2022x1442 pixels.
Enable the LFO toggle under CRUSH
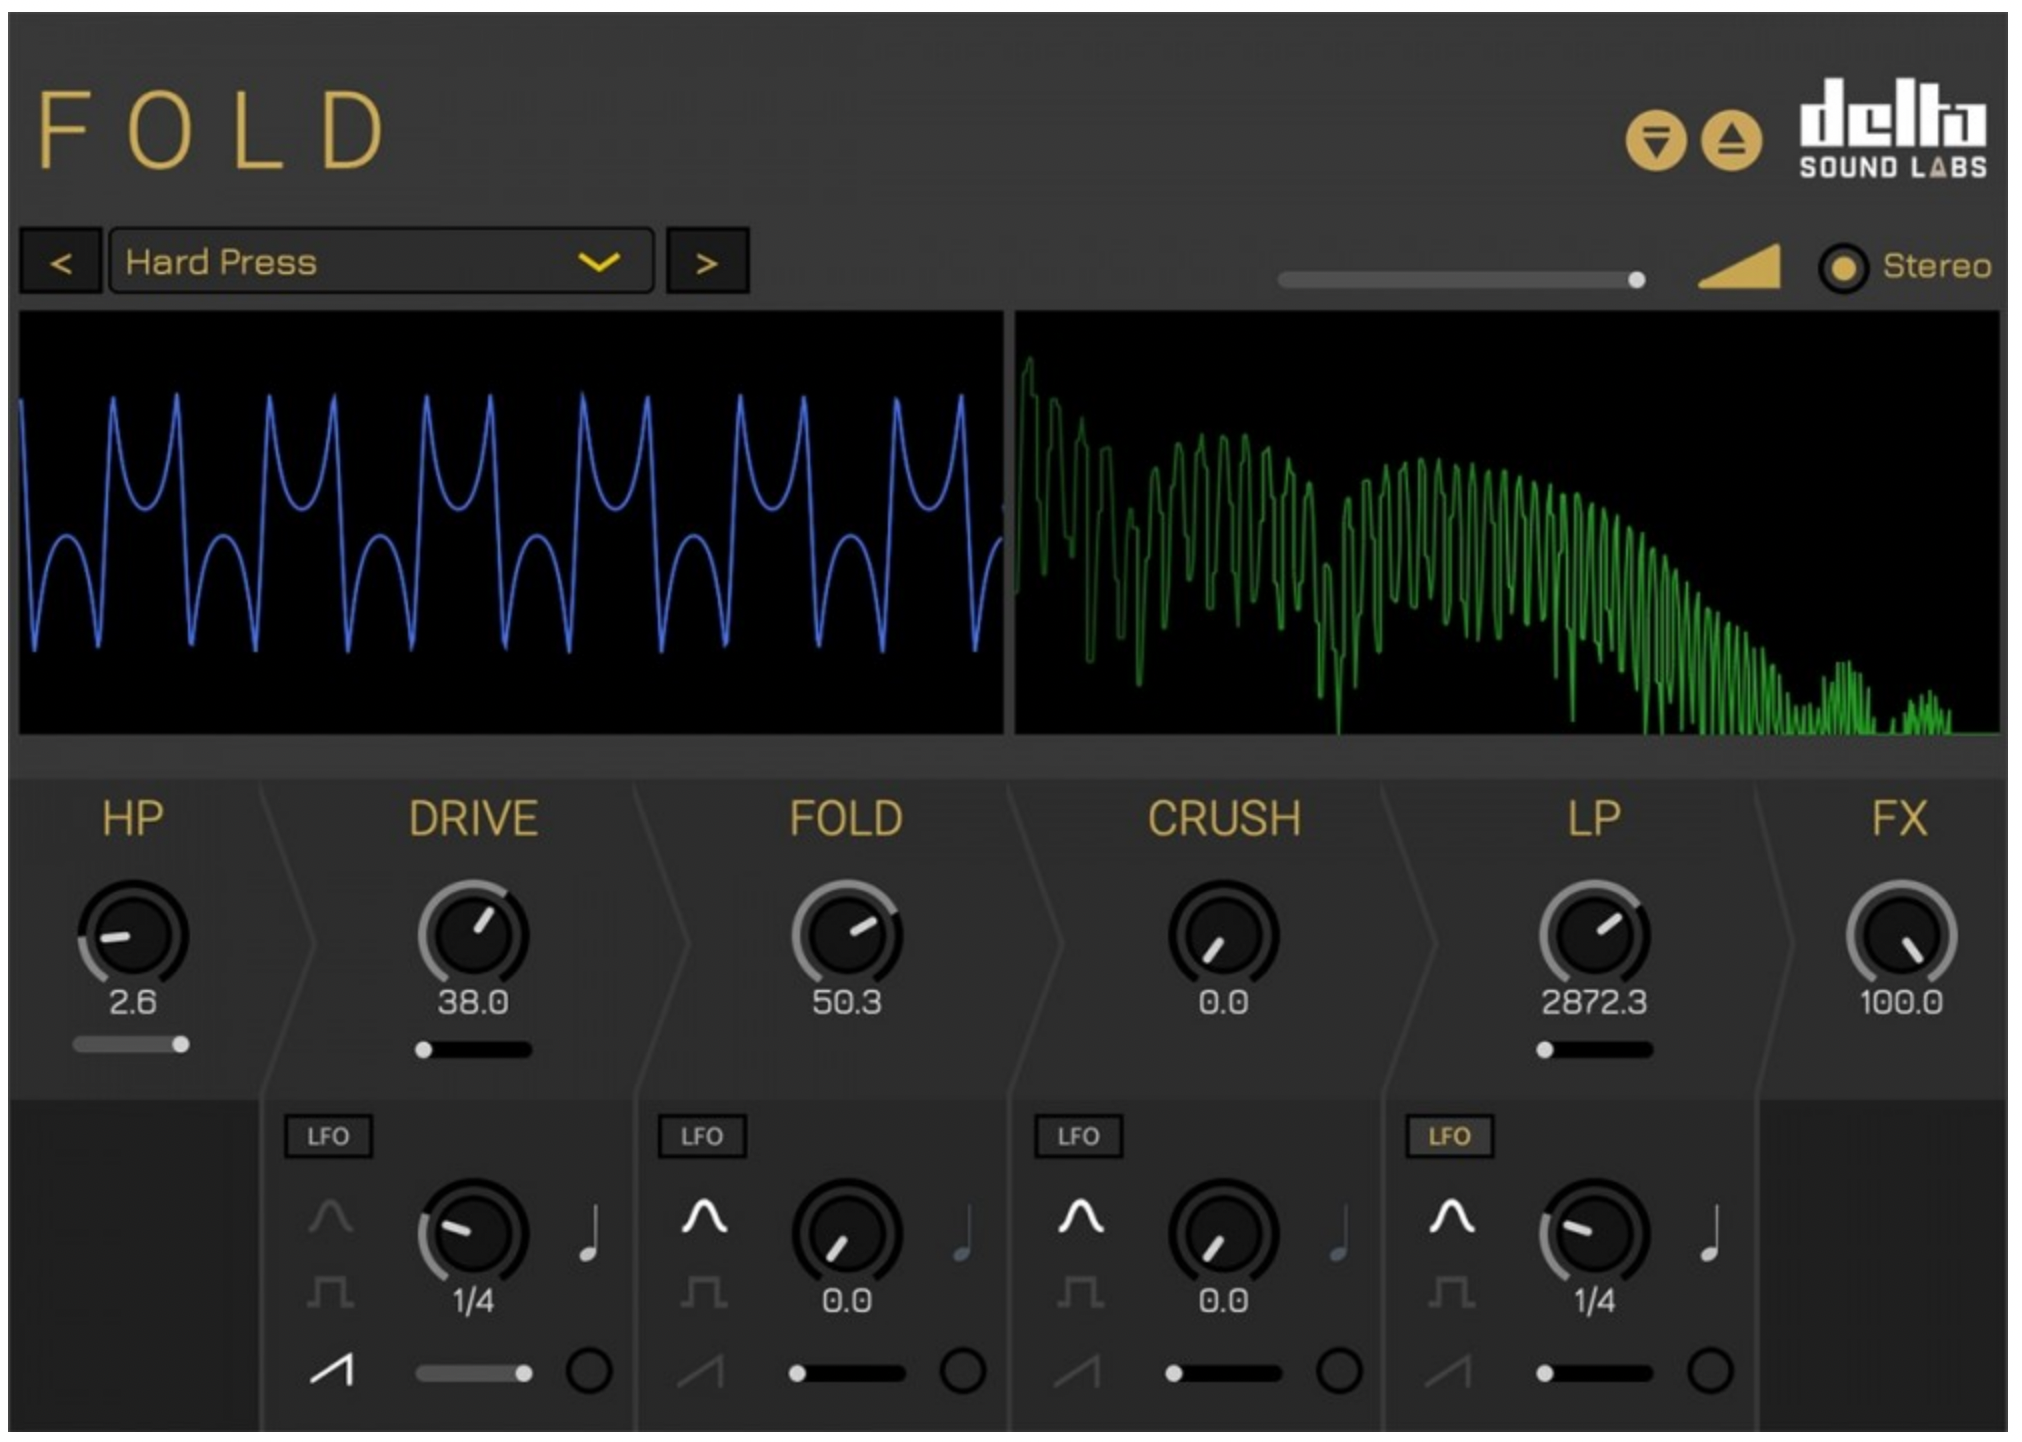tap(1077, 1136)
